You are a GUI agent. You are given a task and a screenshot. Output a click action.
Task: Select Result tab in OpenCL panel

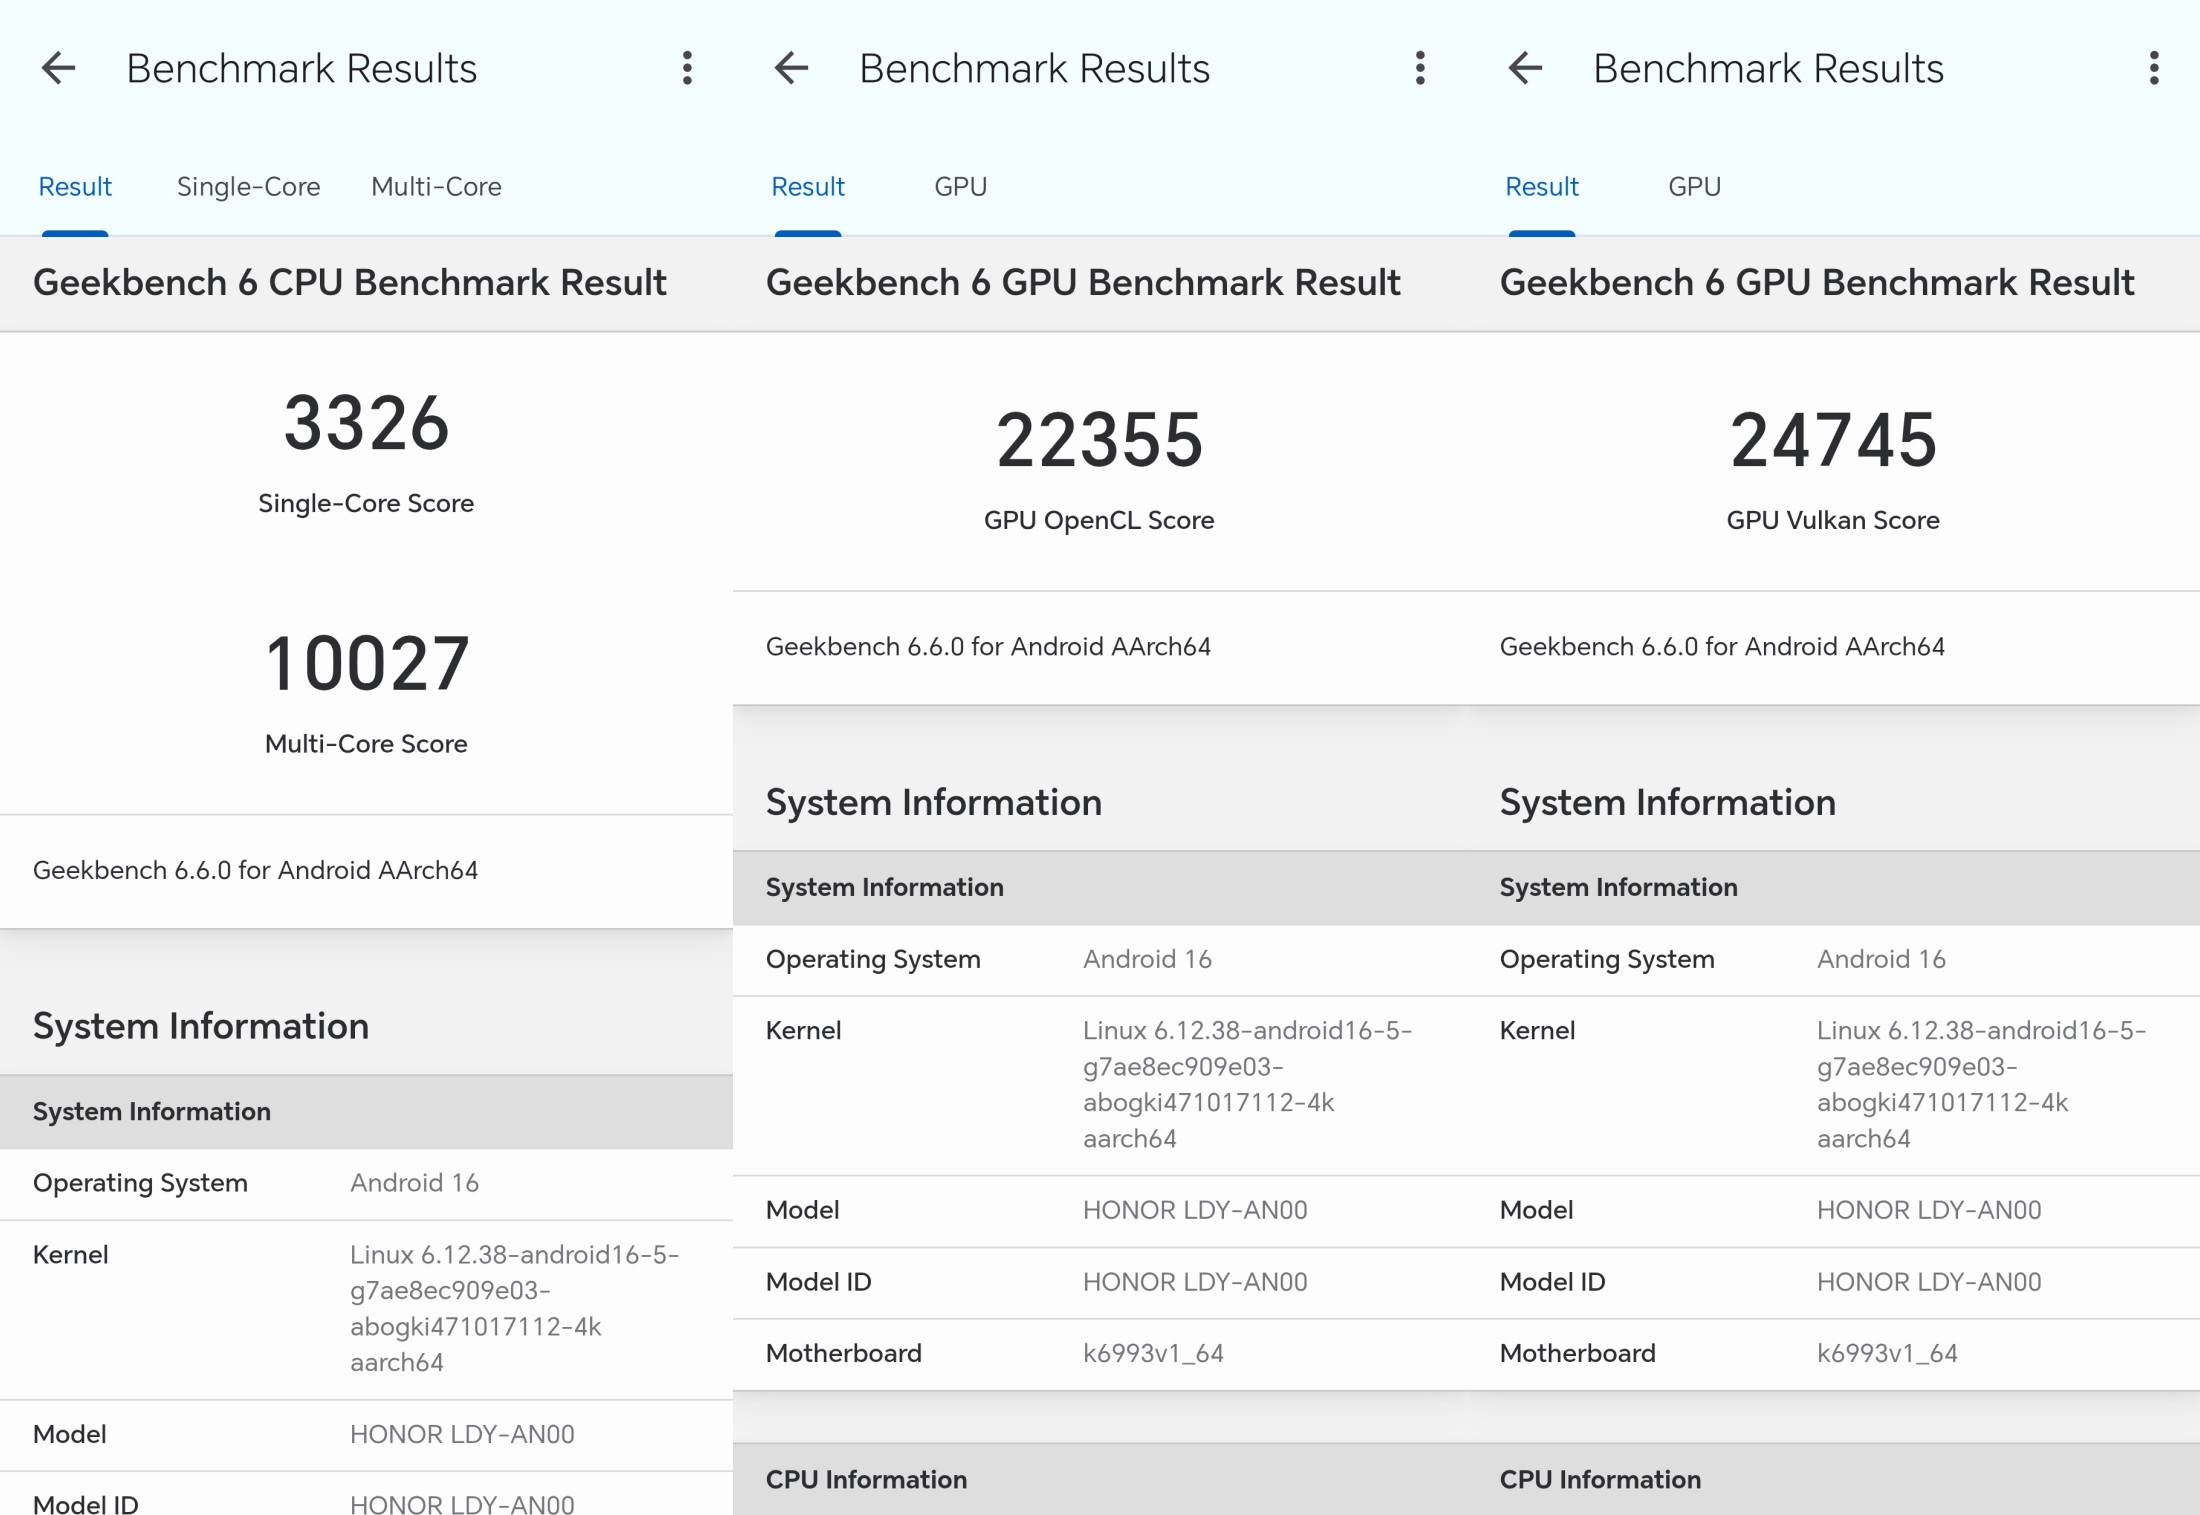pyautogui.click(x=808, y=187)
